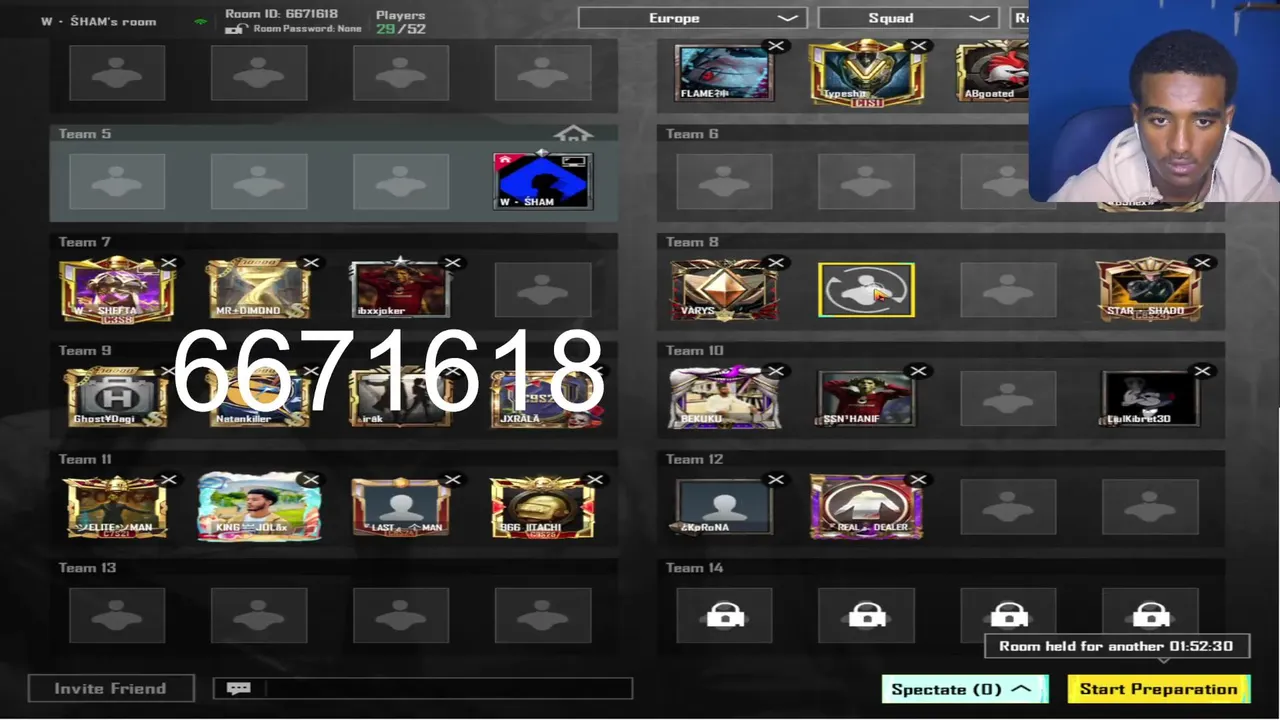
Task: Remove VARYS with the X icon
Action: click(x=776, y=263)
